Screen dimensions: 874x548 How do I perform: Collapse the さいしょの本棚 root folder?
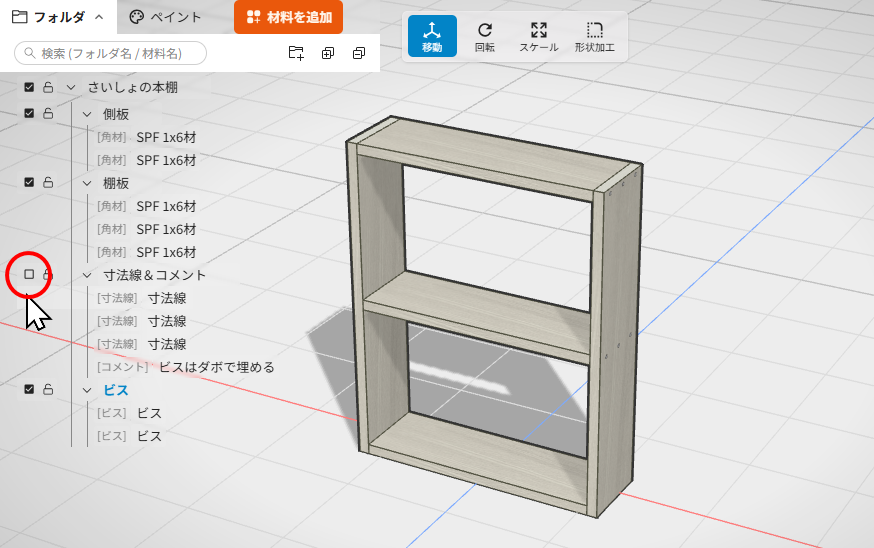click(71, 88)
